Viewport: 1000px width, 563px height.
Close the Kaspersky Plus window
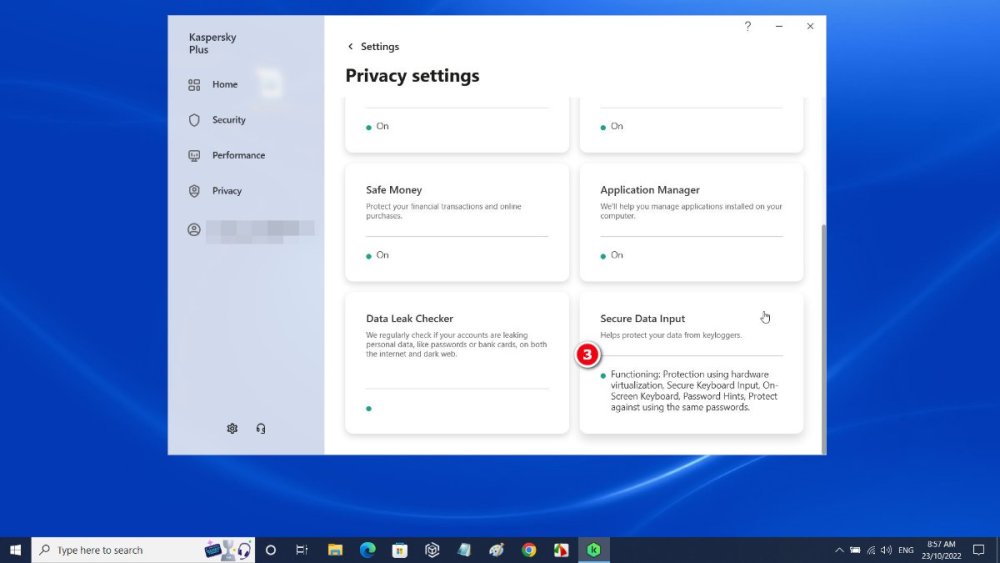[x=810, y=26]
